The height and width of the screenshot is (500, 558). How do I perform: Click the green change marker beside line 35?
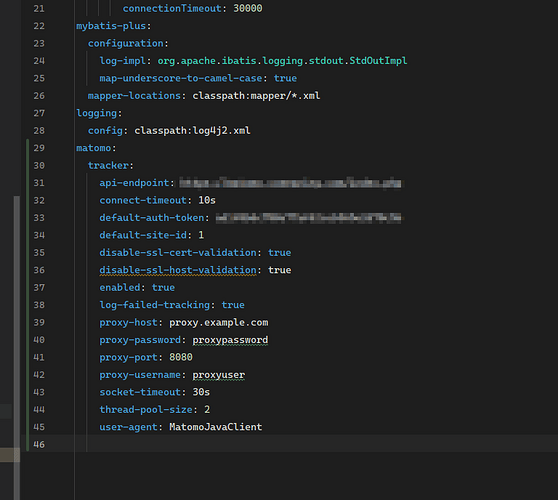(28, 253)
